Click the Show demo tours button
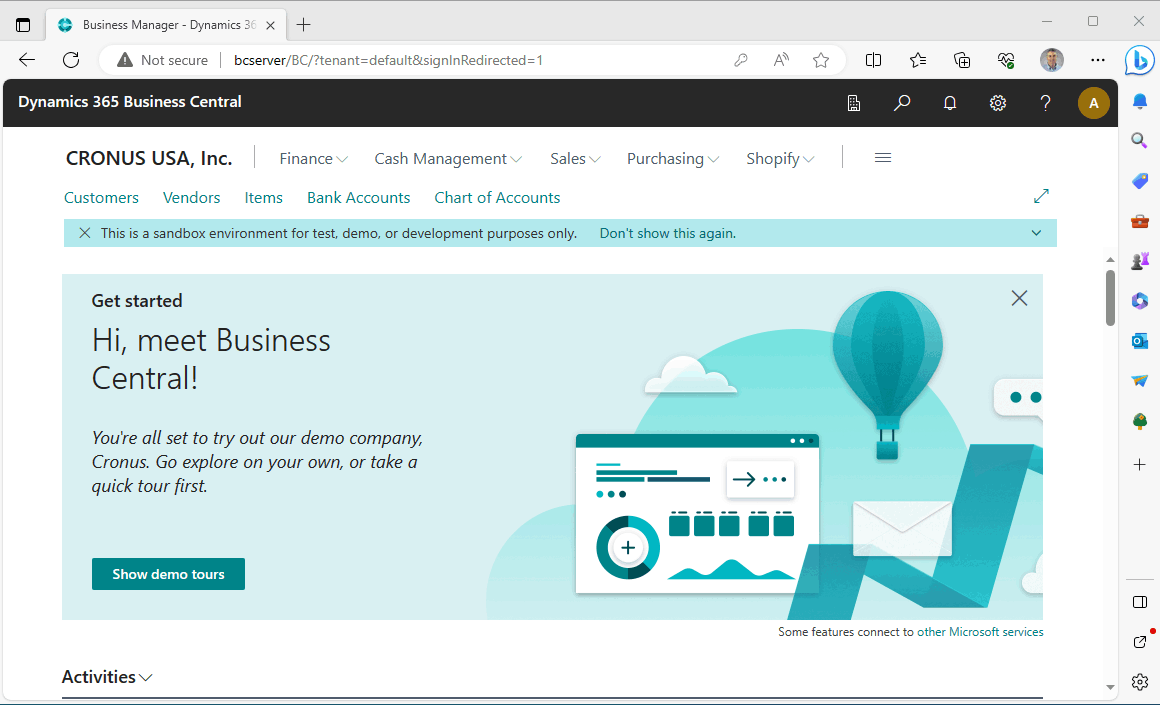The image size is (1160, 705). (x=168, y=574)
